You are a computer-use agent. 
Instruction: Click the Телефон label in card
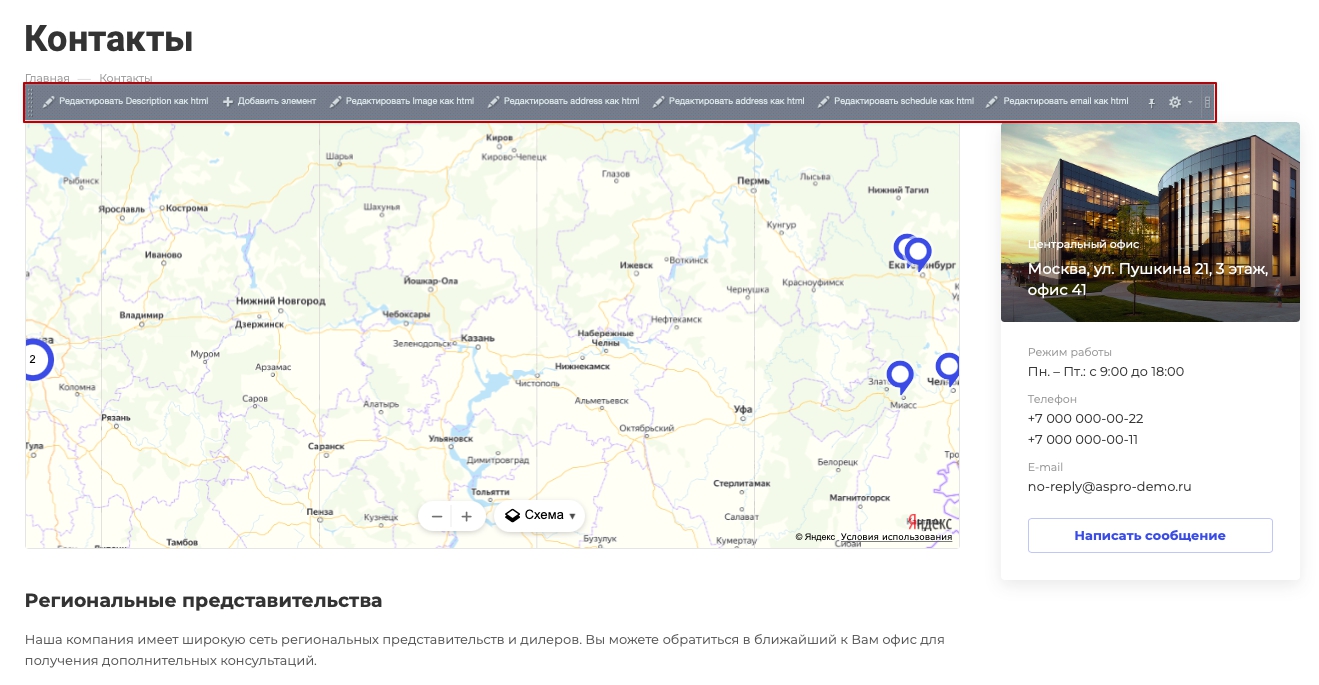(x=1052, y=399)
